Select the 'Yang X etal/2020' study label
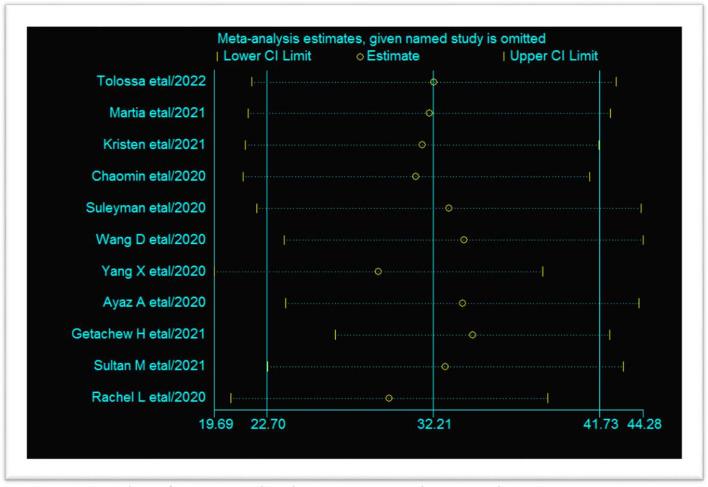The image size is (708, 487). (x=154, y=271)
